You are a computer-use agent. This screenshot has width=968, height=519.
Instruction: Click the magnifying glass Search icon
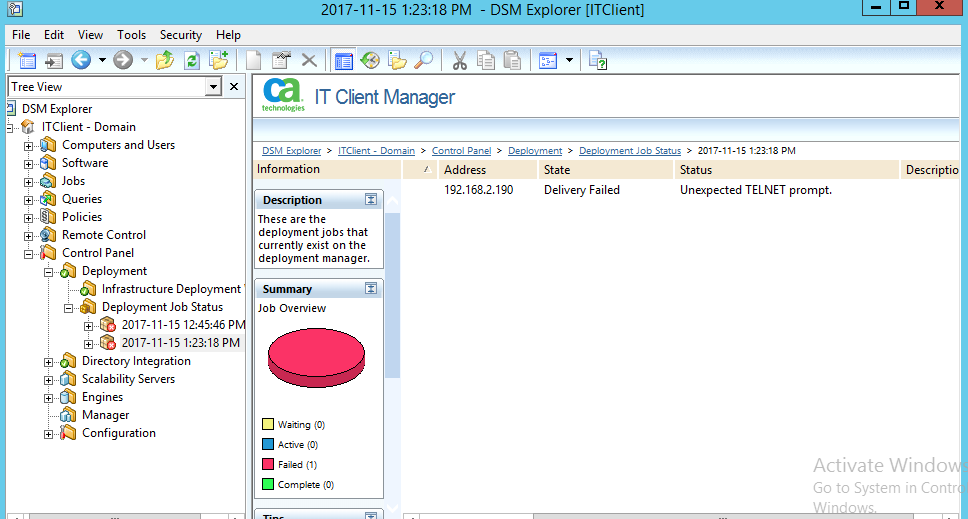click(424, 60)
